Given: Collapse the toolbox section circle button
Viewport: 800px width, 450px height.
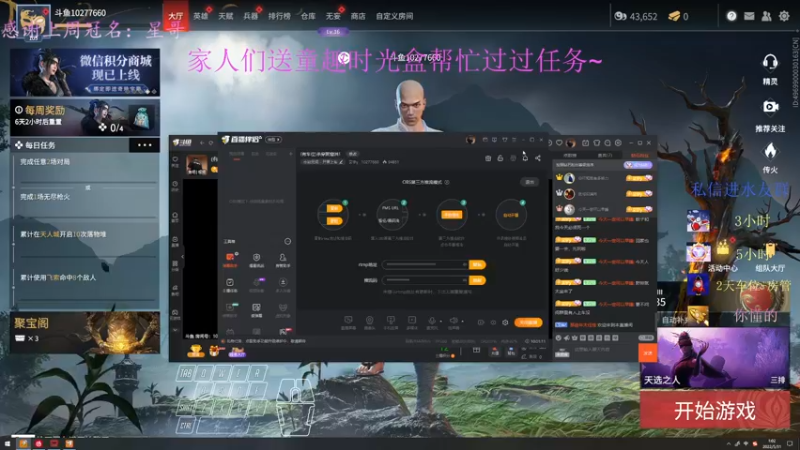Looking at the screenshot, I should [288, 241].
